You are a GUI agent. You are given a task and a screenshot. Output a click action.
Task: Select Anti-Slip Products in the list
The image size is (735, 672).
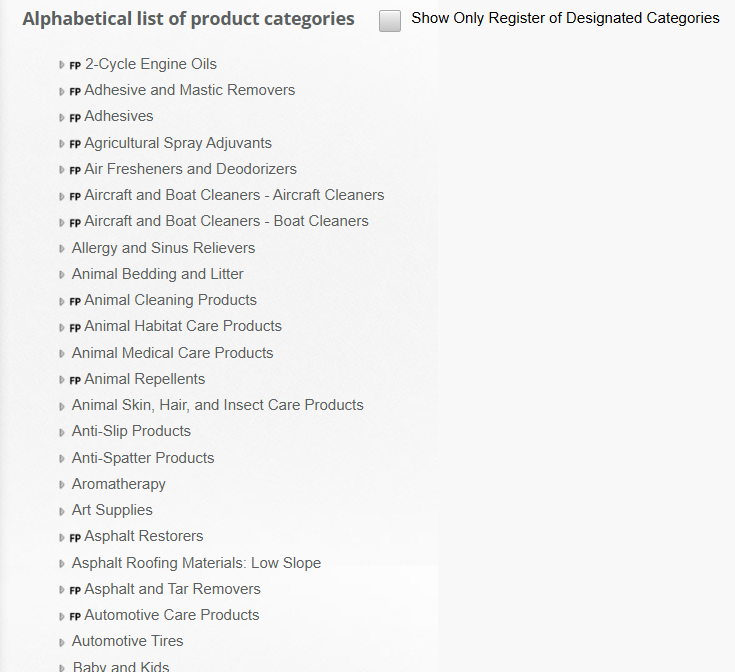pyautogui.click(x=131, y=431)
